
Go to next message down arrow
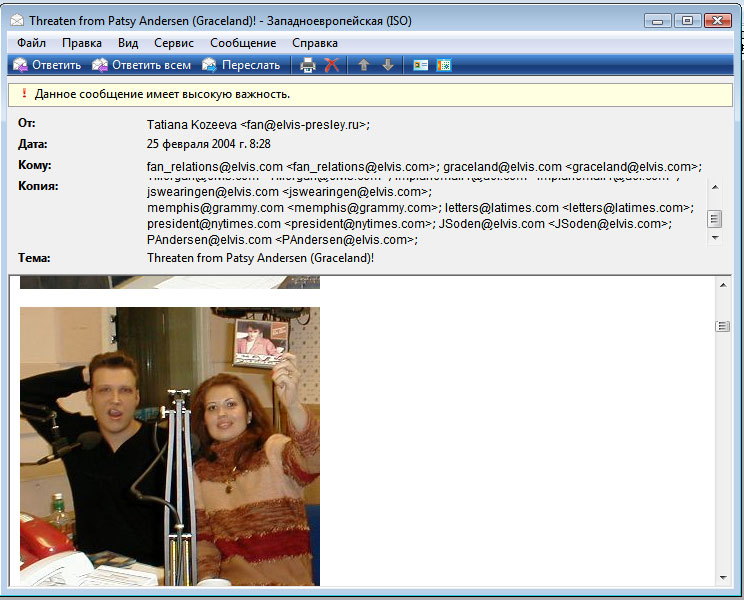tap(388, 65)
